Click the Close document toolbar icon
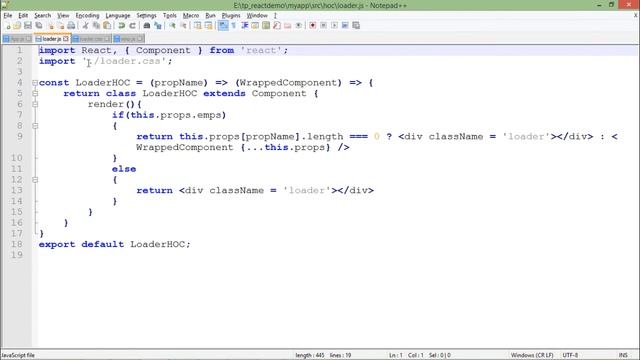The height and width of the screenshot is (360, 640). coord(50,26)
